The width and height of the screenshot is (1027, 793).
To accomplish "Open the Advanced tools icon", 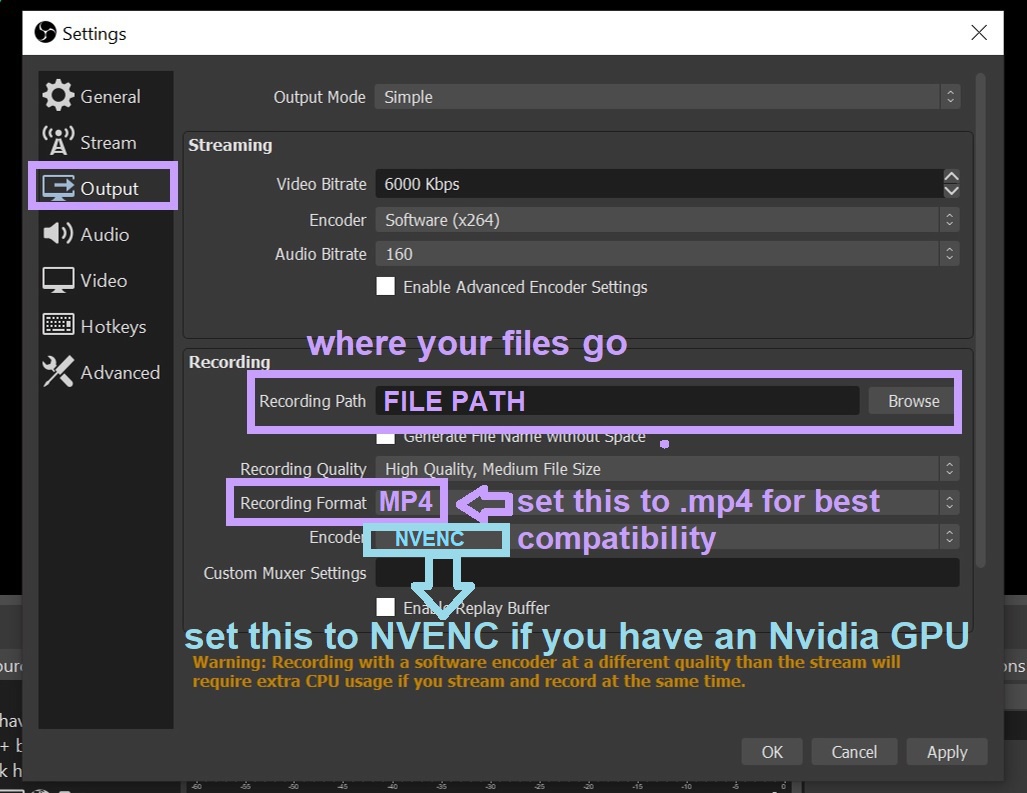I will 58,372.
